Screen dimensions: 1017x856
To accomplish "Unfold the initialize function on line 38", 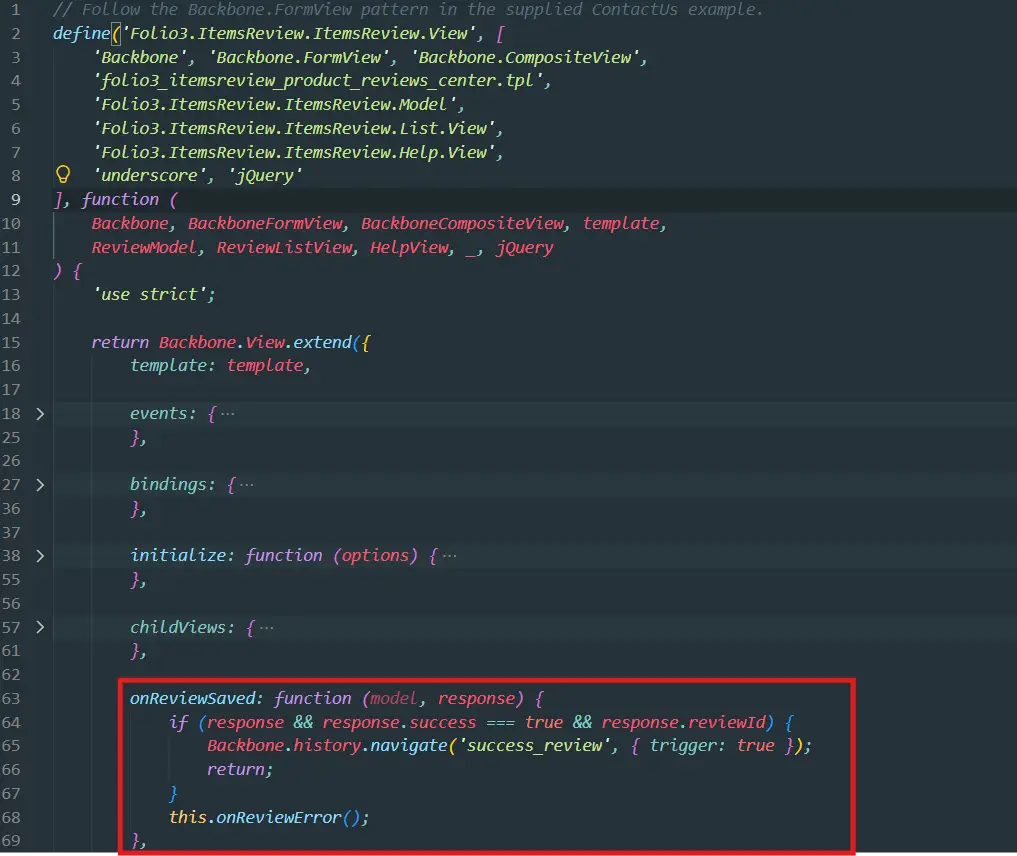I will coord(40,556).
